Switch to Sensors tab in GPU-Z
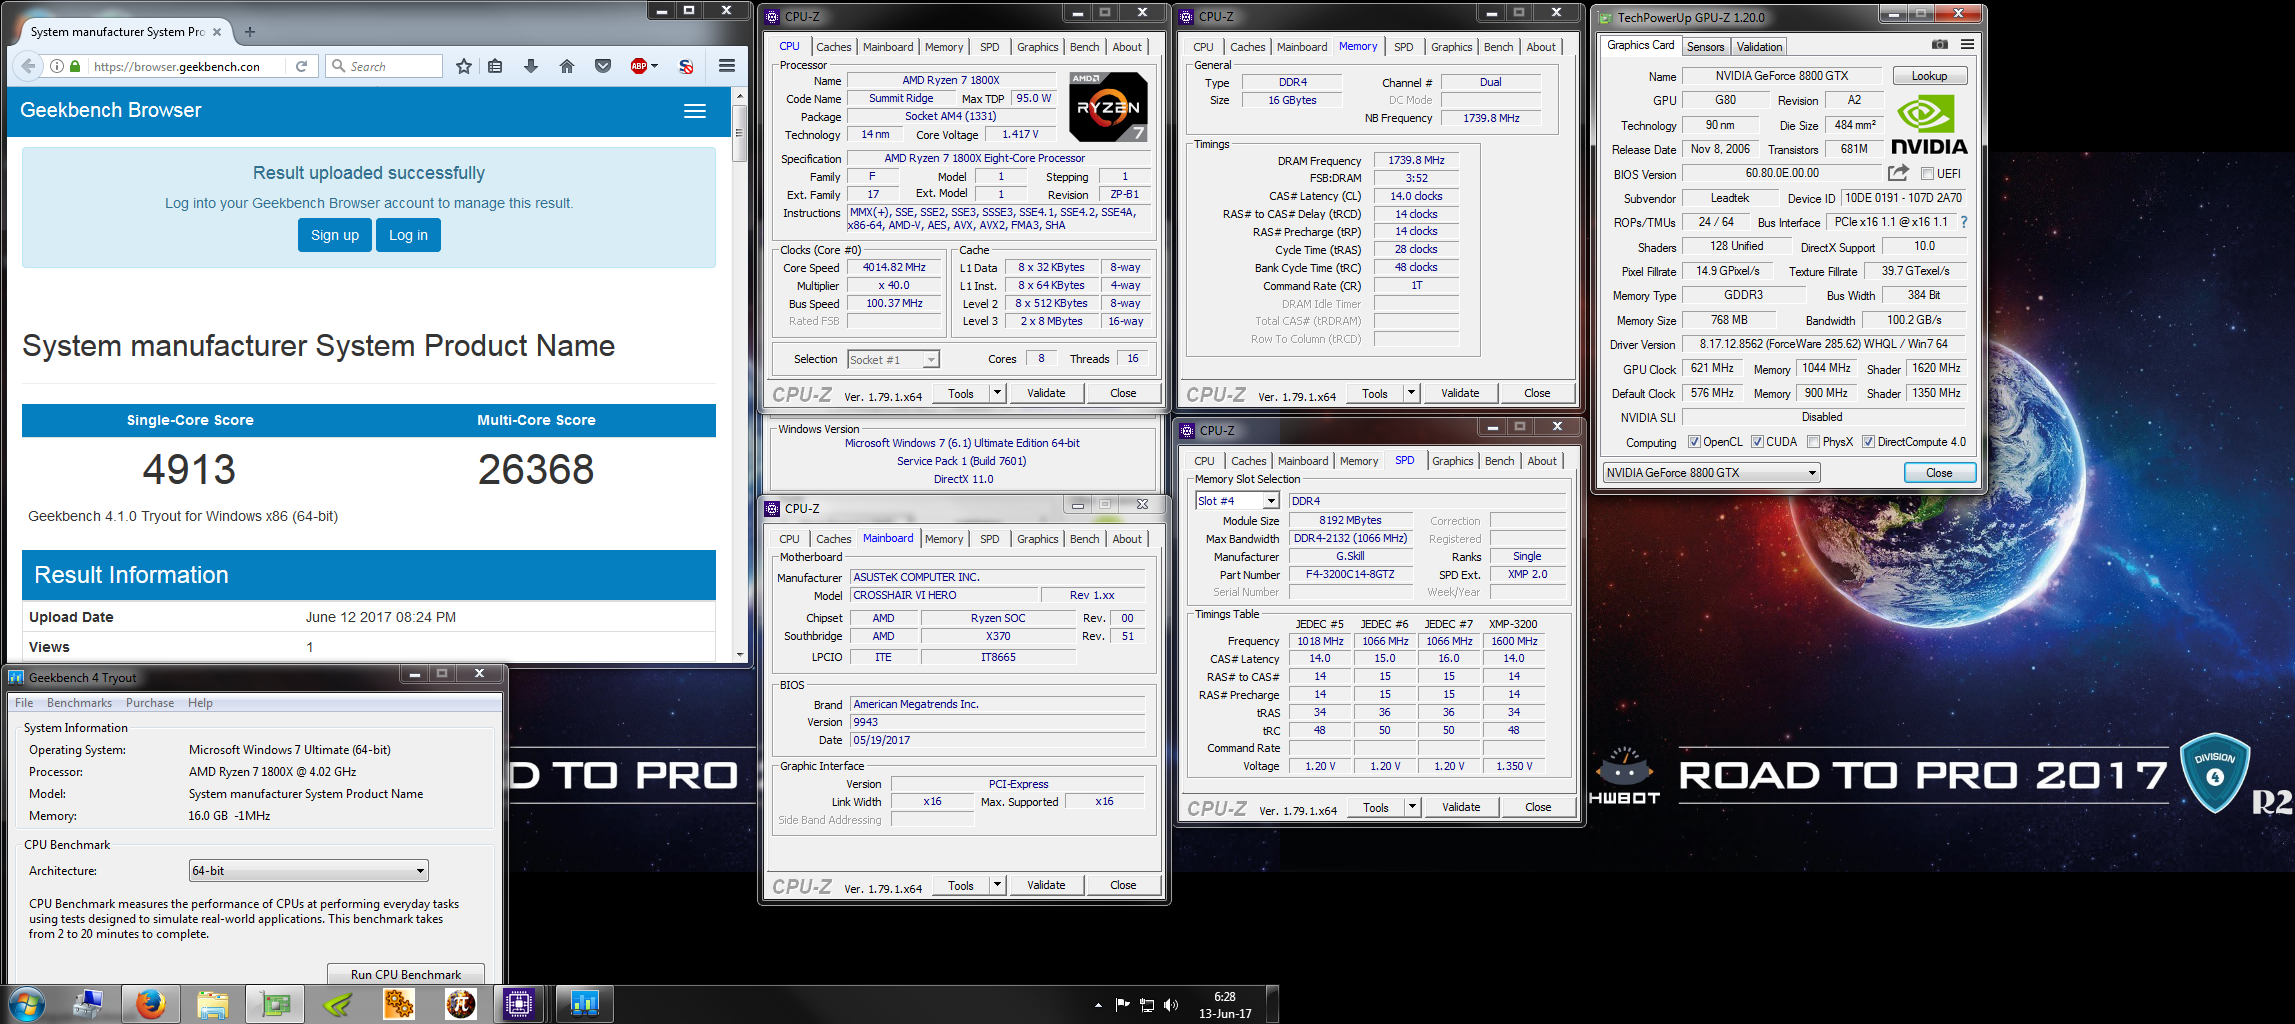 coord(1705,47)
